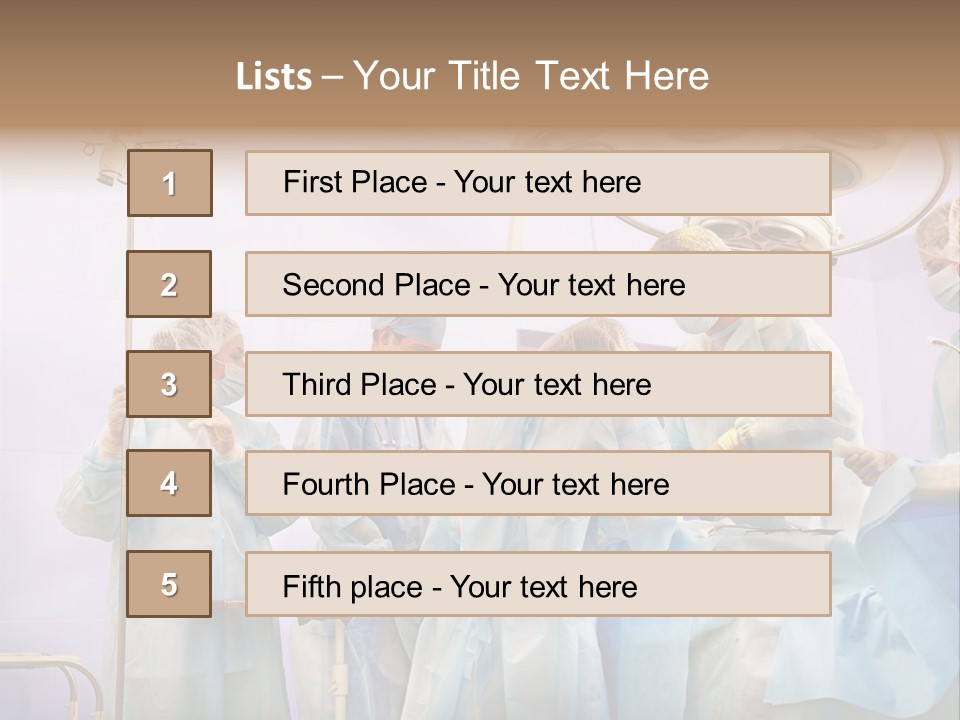Viewport: 960px width, 720px height.
Task: Click the words 'Fifth place' in fifth bar
Action: coord(353,587)
